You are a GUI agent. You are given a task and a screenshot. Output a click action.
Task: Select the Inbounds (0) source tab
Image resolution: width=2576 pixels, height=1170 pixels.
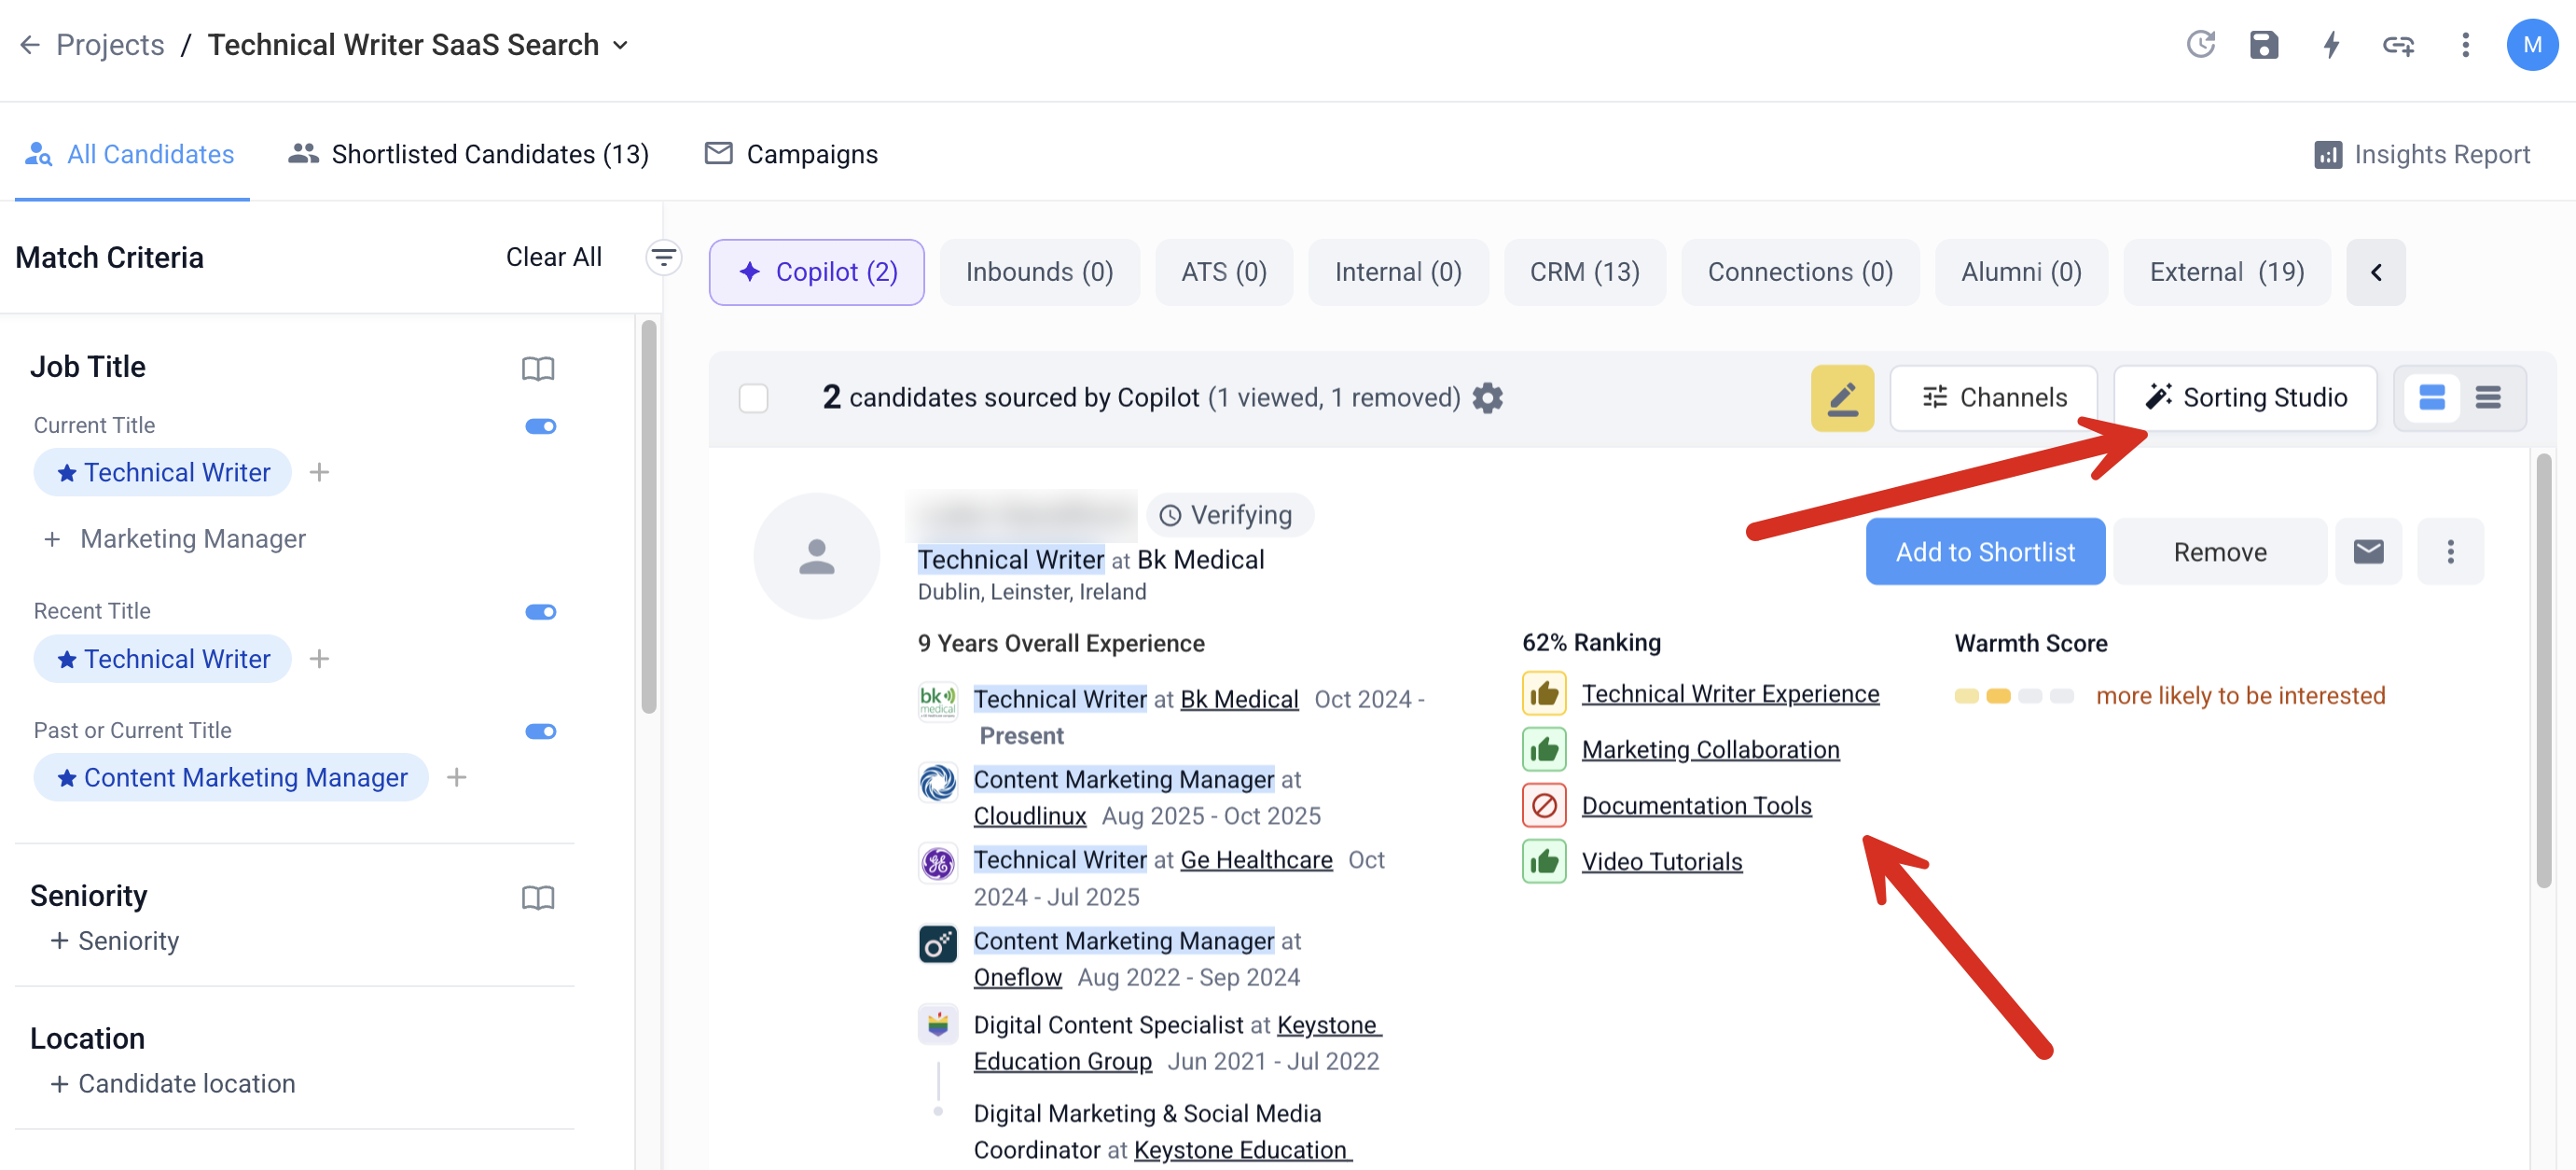1040,272
